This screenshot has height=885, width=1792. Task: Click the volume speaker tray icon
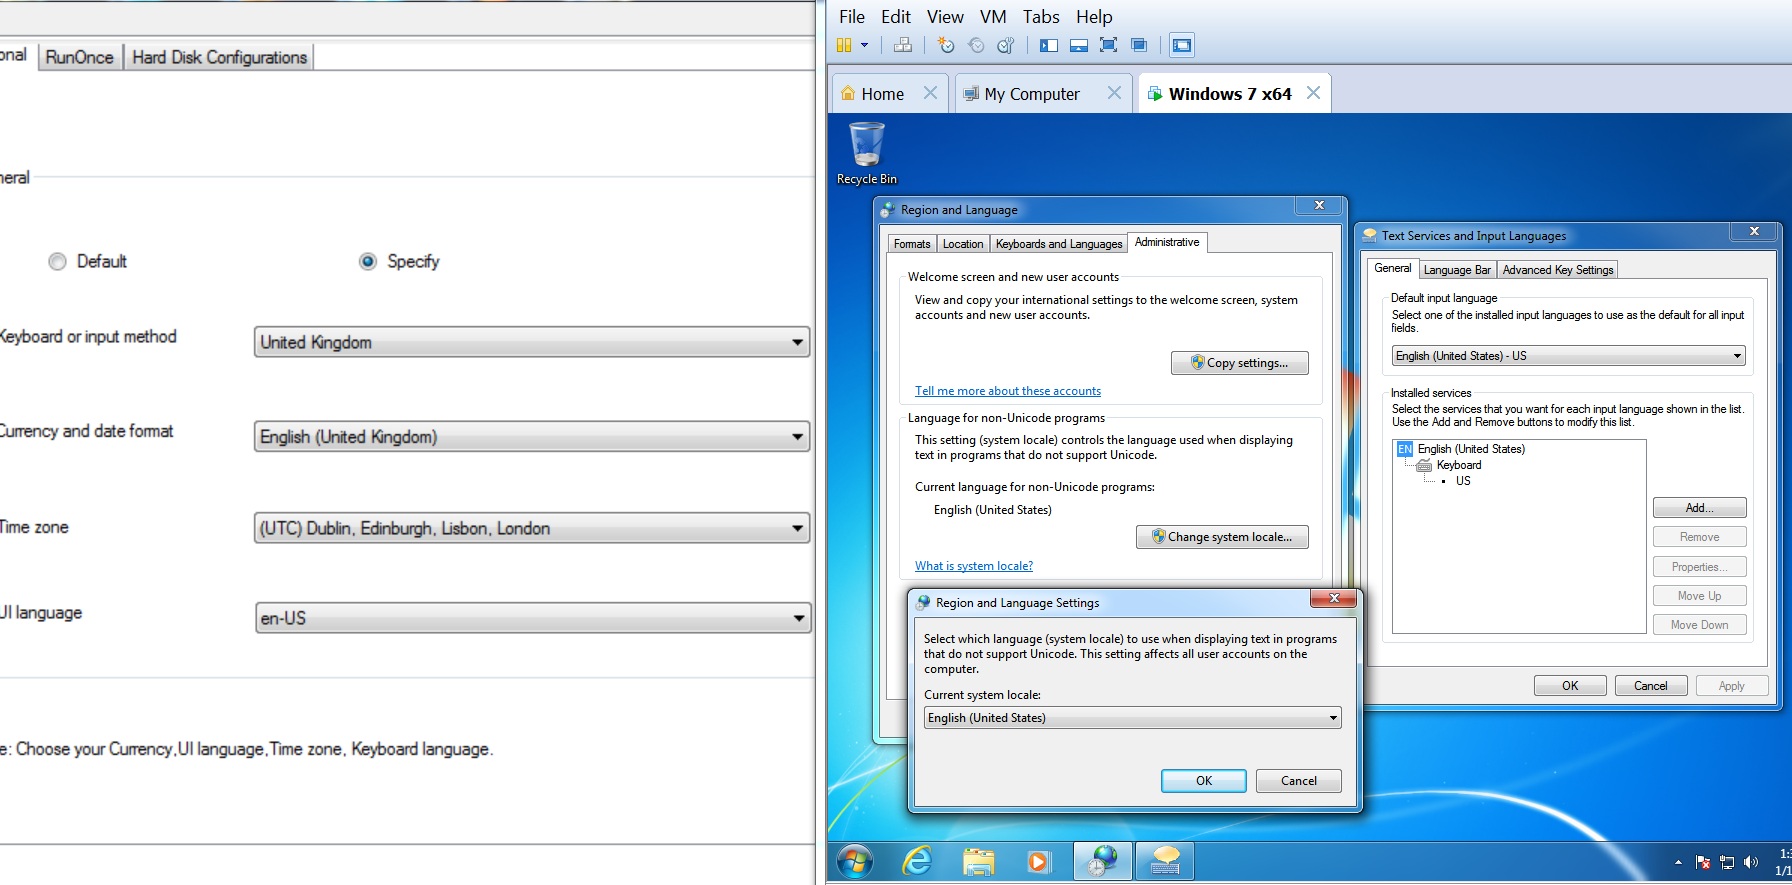click(x=1751, y=862)
